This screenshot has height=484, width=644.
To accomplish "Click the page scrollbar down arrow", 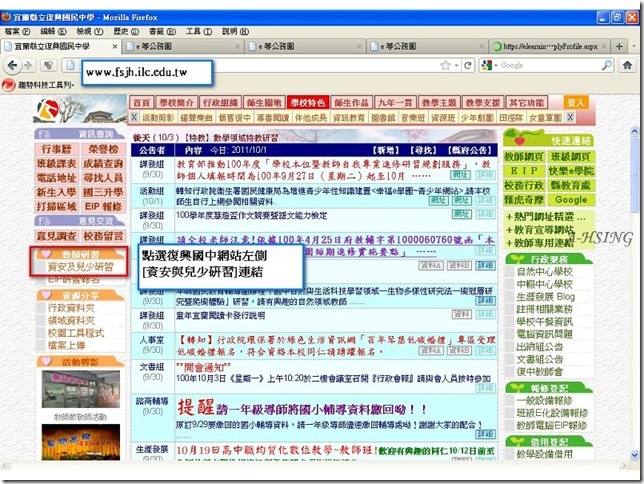I will coord(635,455).
